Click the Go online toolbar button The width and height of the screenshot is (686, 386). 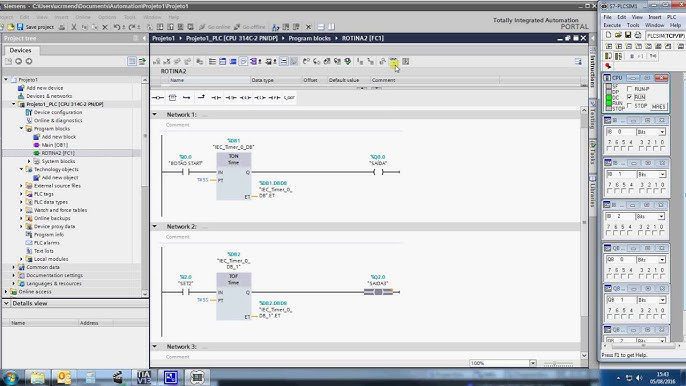coord(214,27)
